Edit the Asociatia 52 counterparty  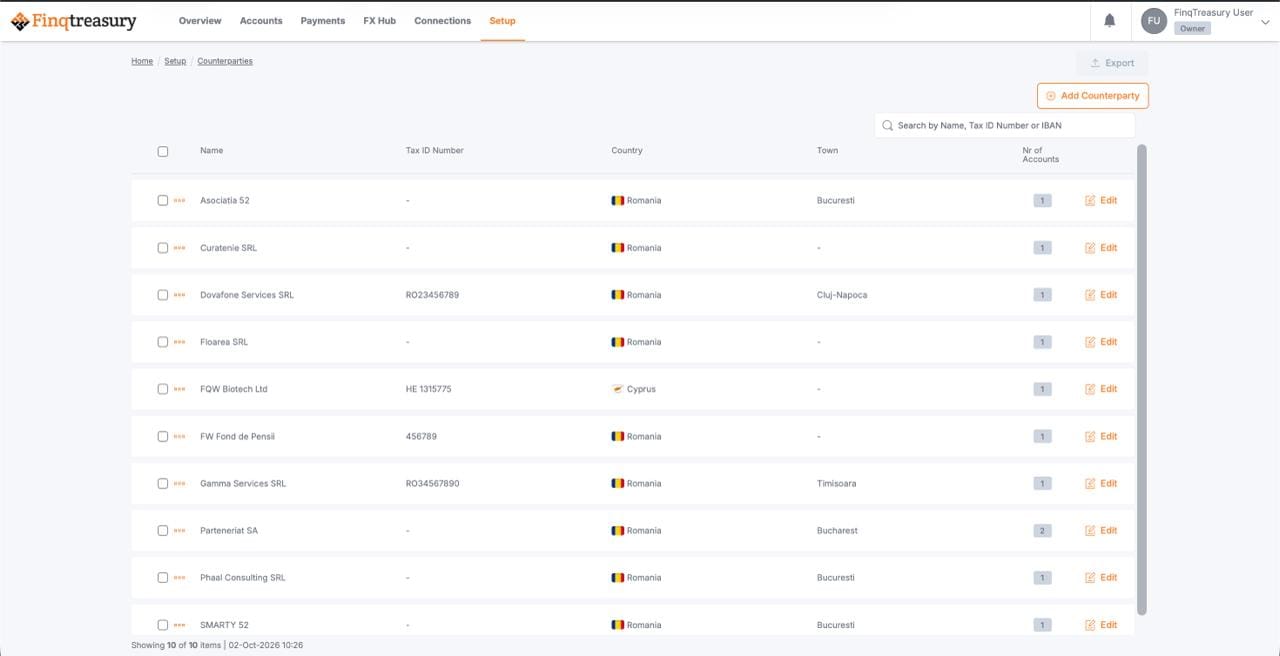coord(1101,200)
